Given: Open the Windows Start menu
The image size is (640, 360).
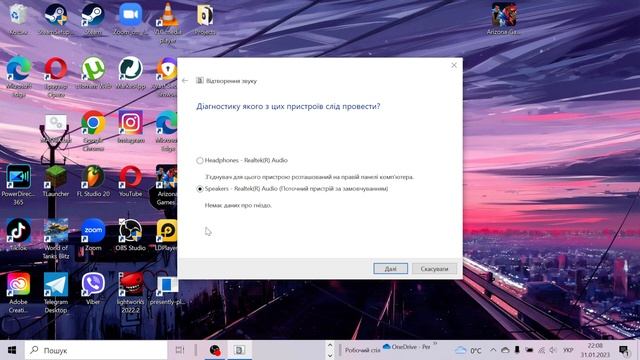Looking at the screenshot, I should pos(12,350).
